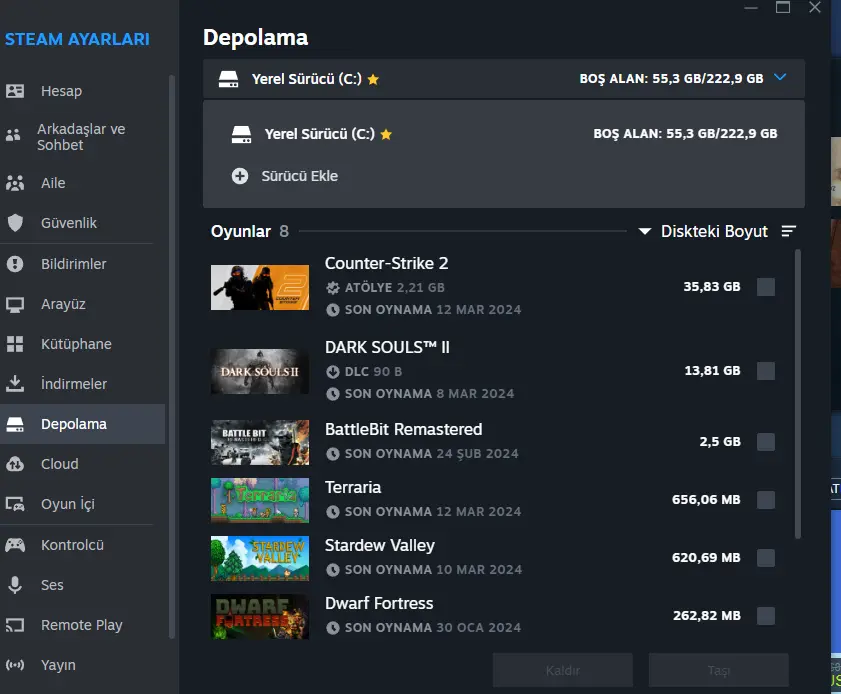Click the Bildirimler exclamation icon

(15, 264)
